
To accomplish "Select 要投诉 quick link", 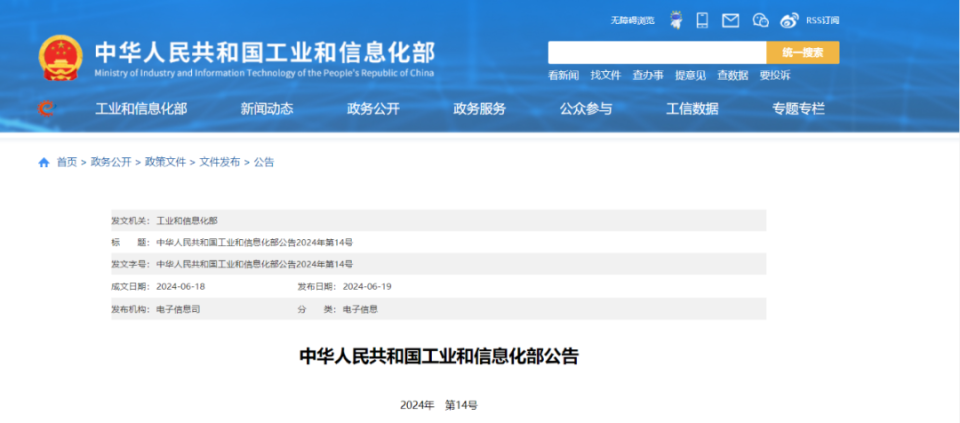I will click(775, 76).
